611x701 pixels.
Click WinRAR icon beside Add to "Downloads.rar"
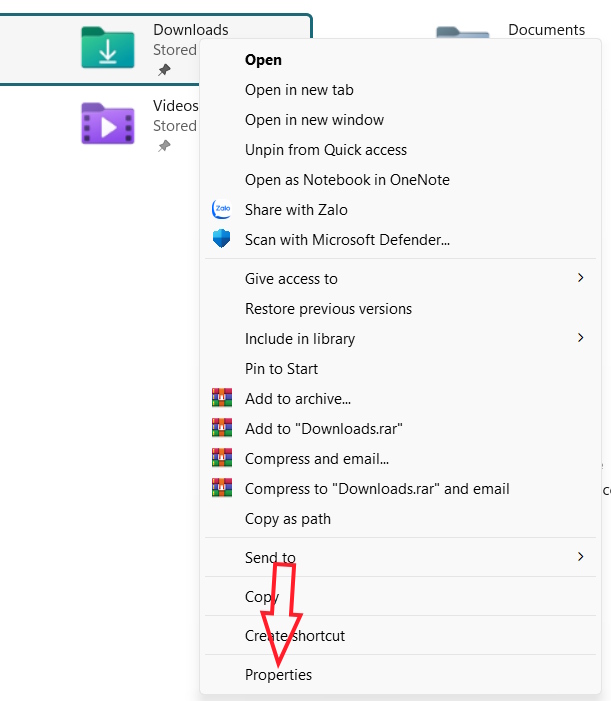[x=222, y=428]
